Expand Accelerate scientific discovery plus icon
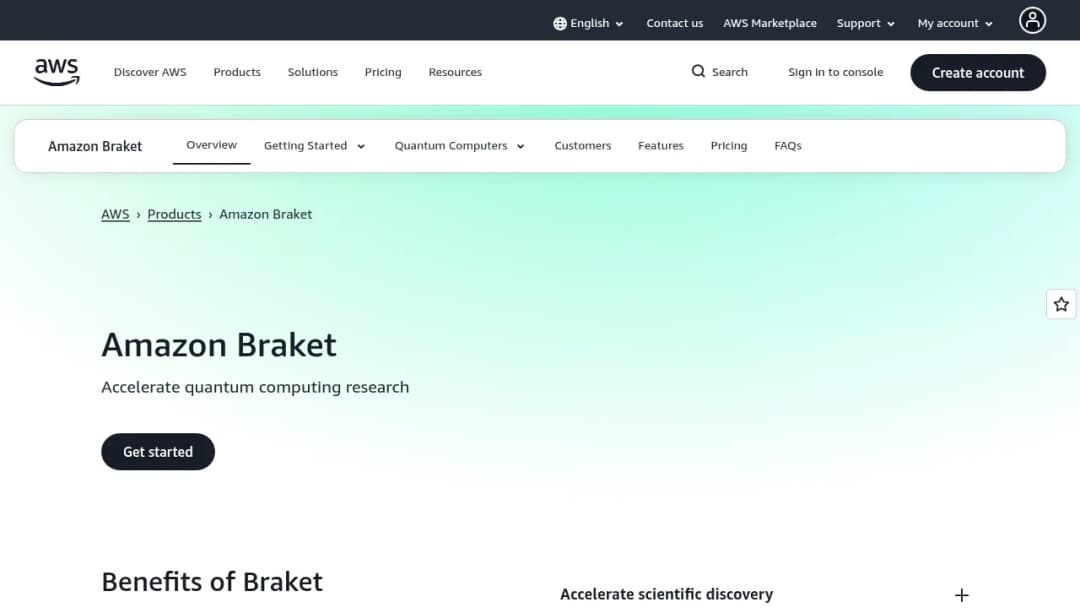1080x608 pixels. pos(962,595)
